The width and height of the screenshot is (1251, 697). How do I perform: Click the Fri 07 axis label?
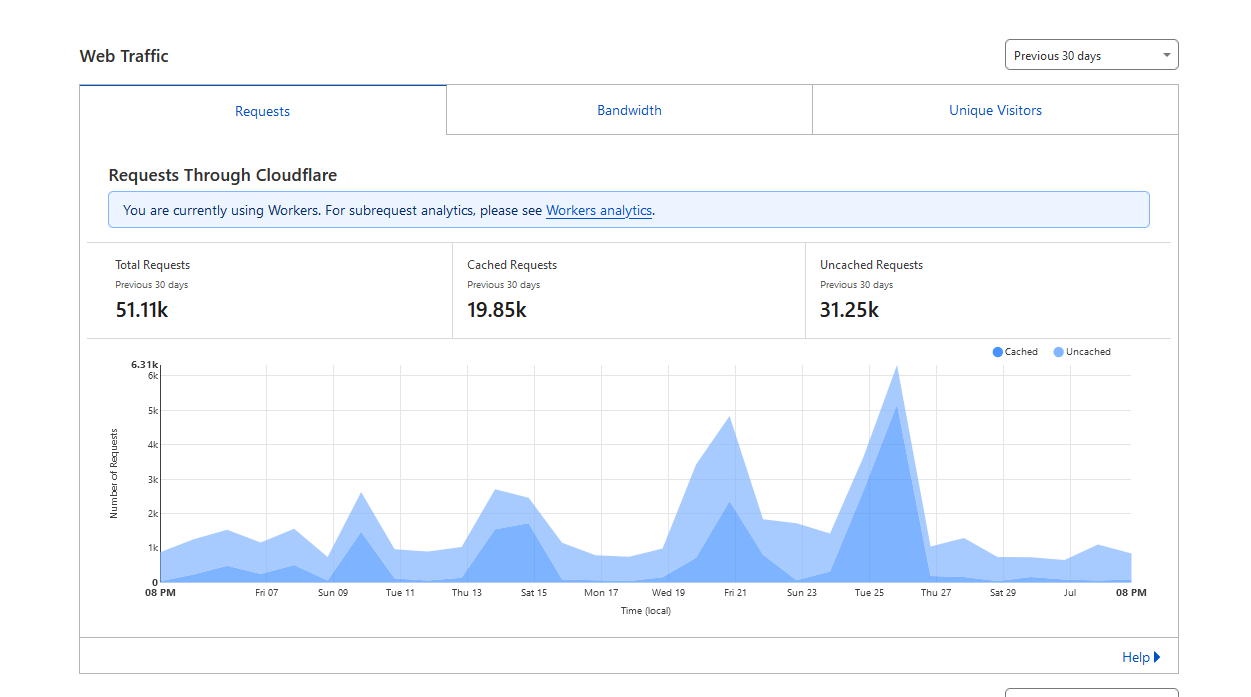(x=266, y=592)
